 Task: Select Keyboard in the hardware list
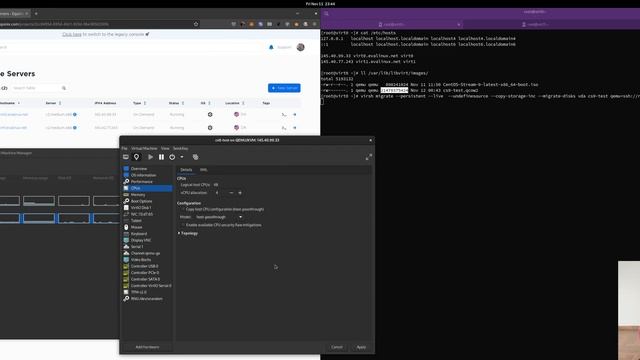(x=147, y=234)
